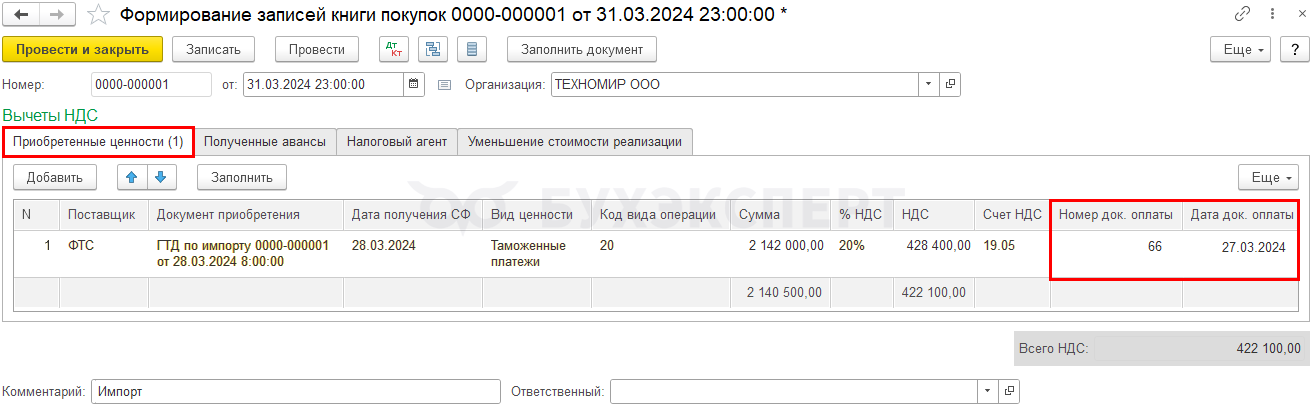Add document to favorites with the star

coord(98,15)
